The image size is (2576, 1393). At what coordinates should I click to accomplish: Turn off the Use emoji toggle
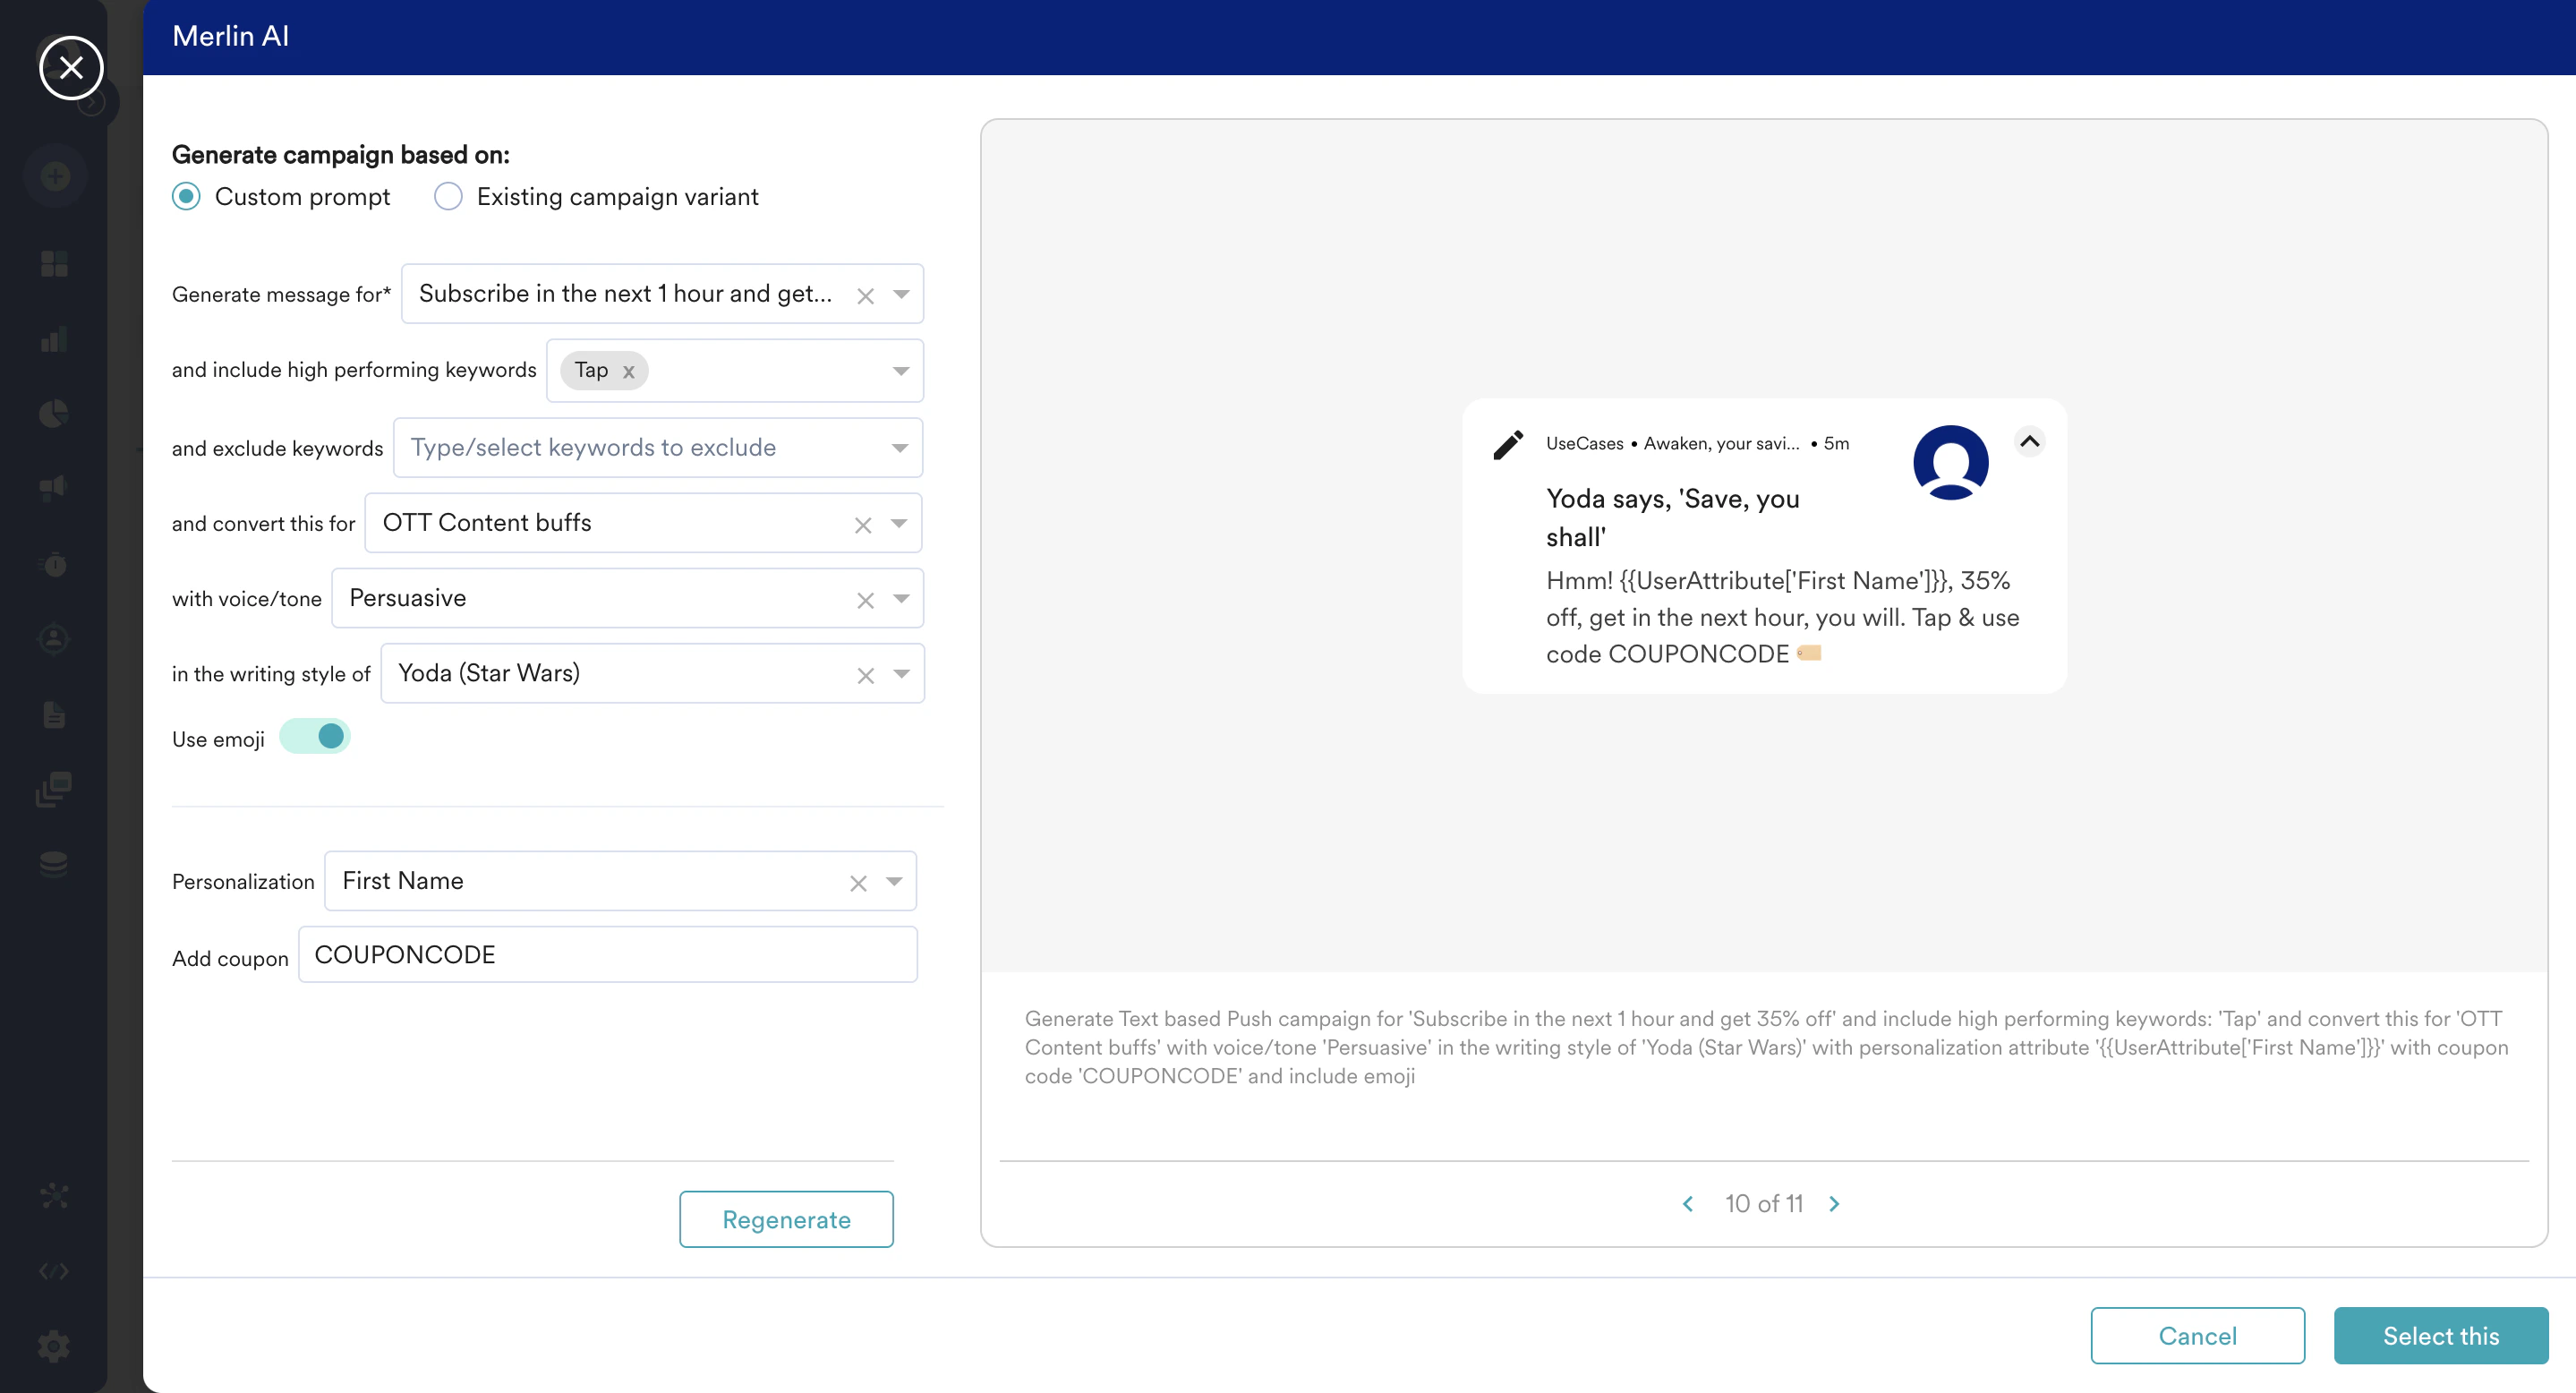pyautogui.click(x=315, y=737)
